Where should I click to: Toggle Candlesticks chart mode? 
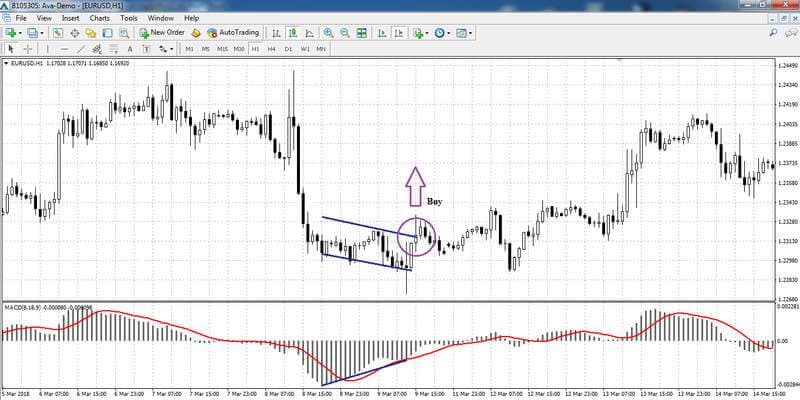(x=293, y=33)
